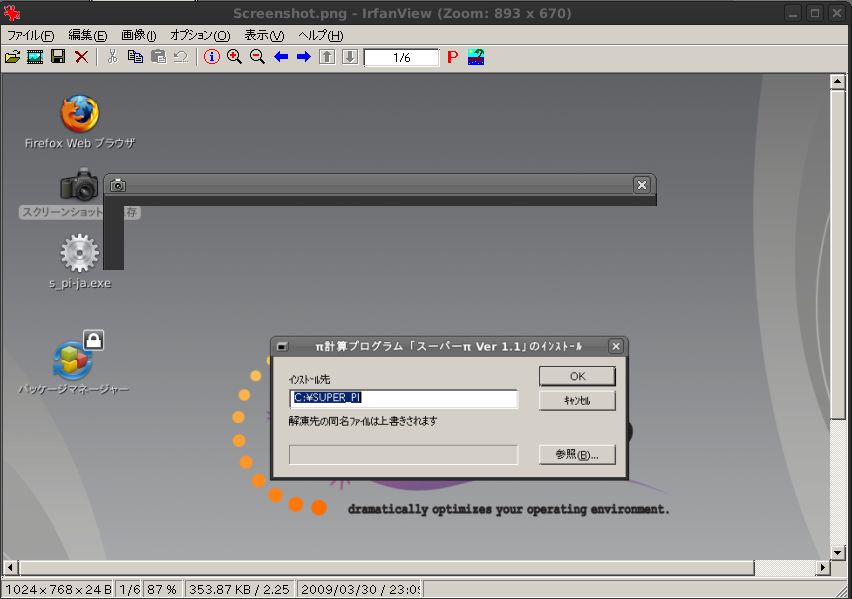Go to next image blue right arrow
Image resolution: width=852 pixels, height=599 pixels.
(x=304, y=57)
